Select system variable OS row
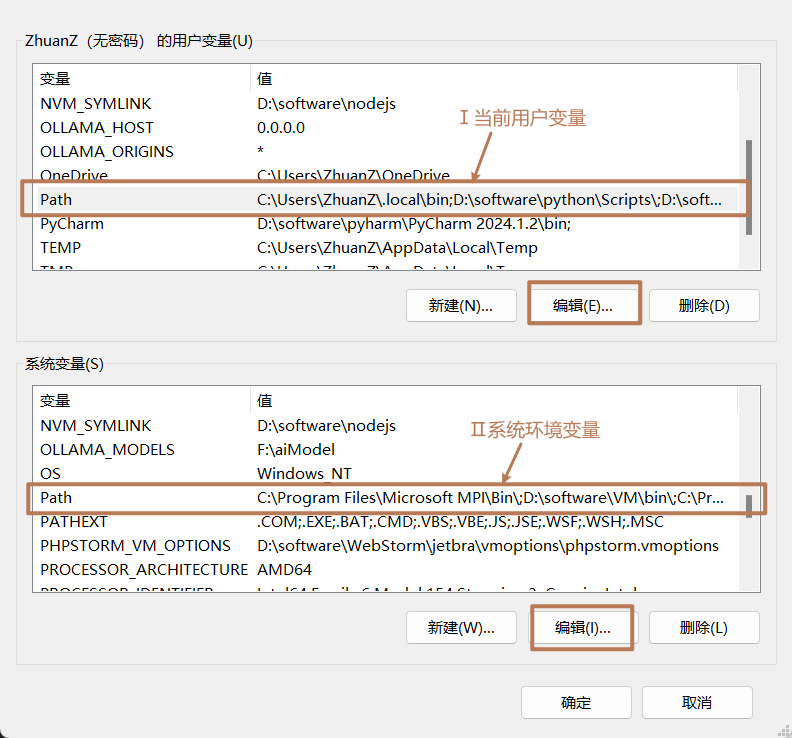The height and width of the screenshot is (738, 792). 388,473
